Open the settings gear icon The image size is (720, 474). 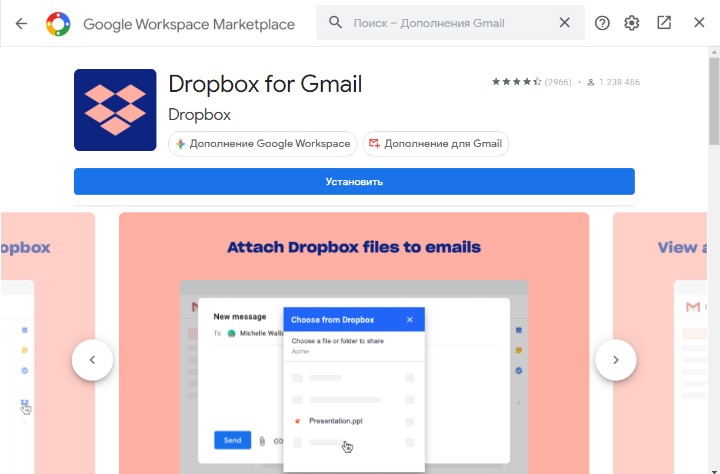point(632,23)
